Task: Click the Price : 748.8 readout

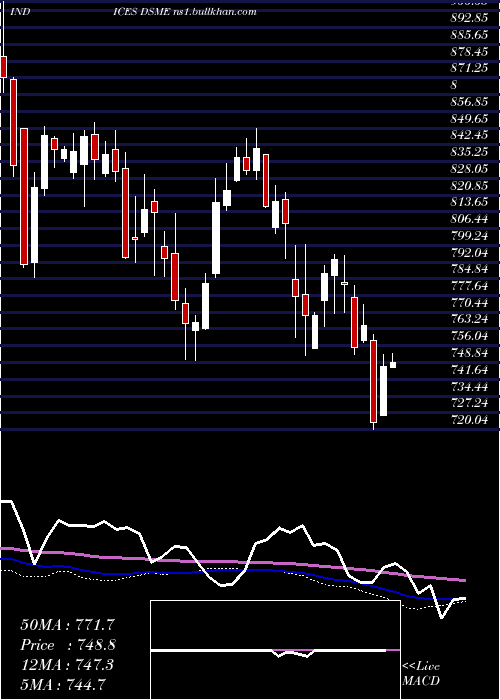Action: pyautogui.click(x=68, y=645)
